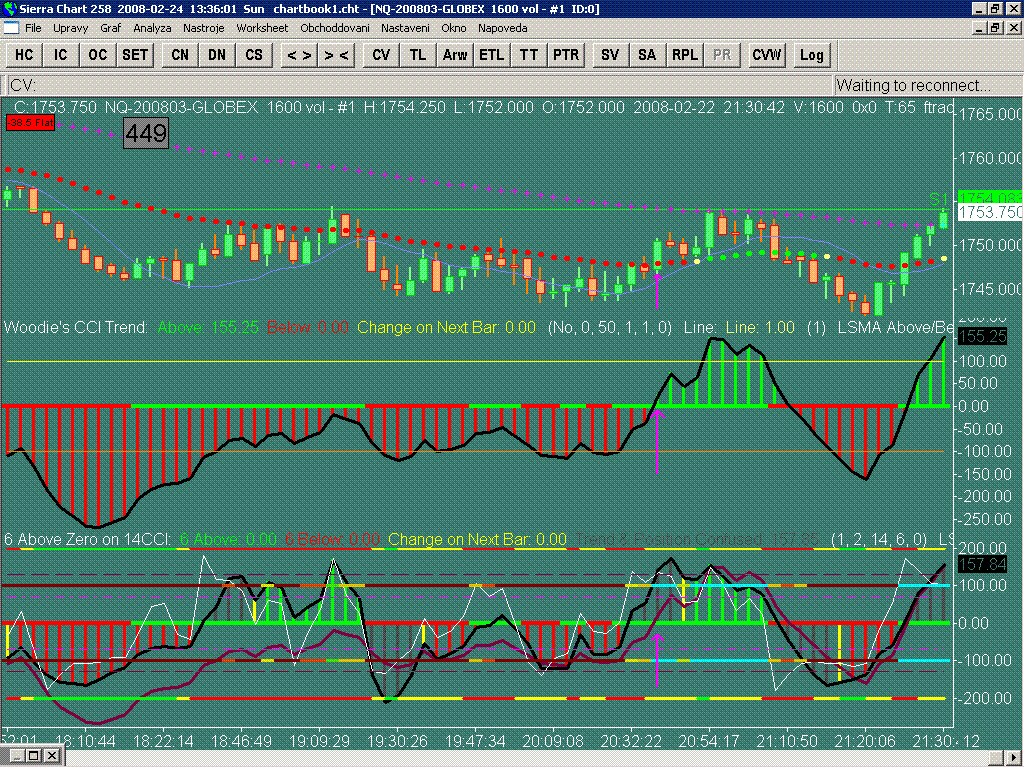Select the Arw arrow drawing tool
Viewport: 1024px width, 768px height.
455,55
